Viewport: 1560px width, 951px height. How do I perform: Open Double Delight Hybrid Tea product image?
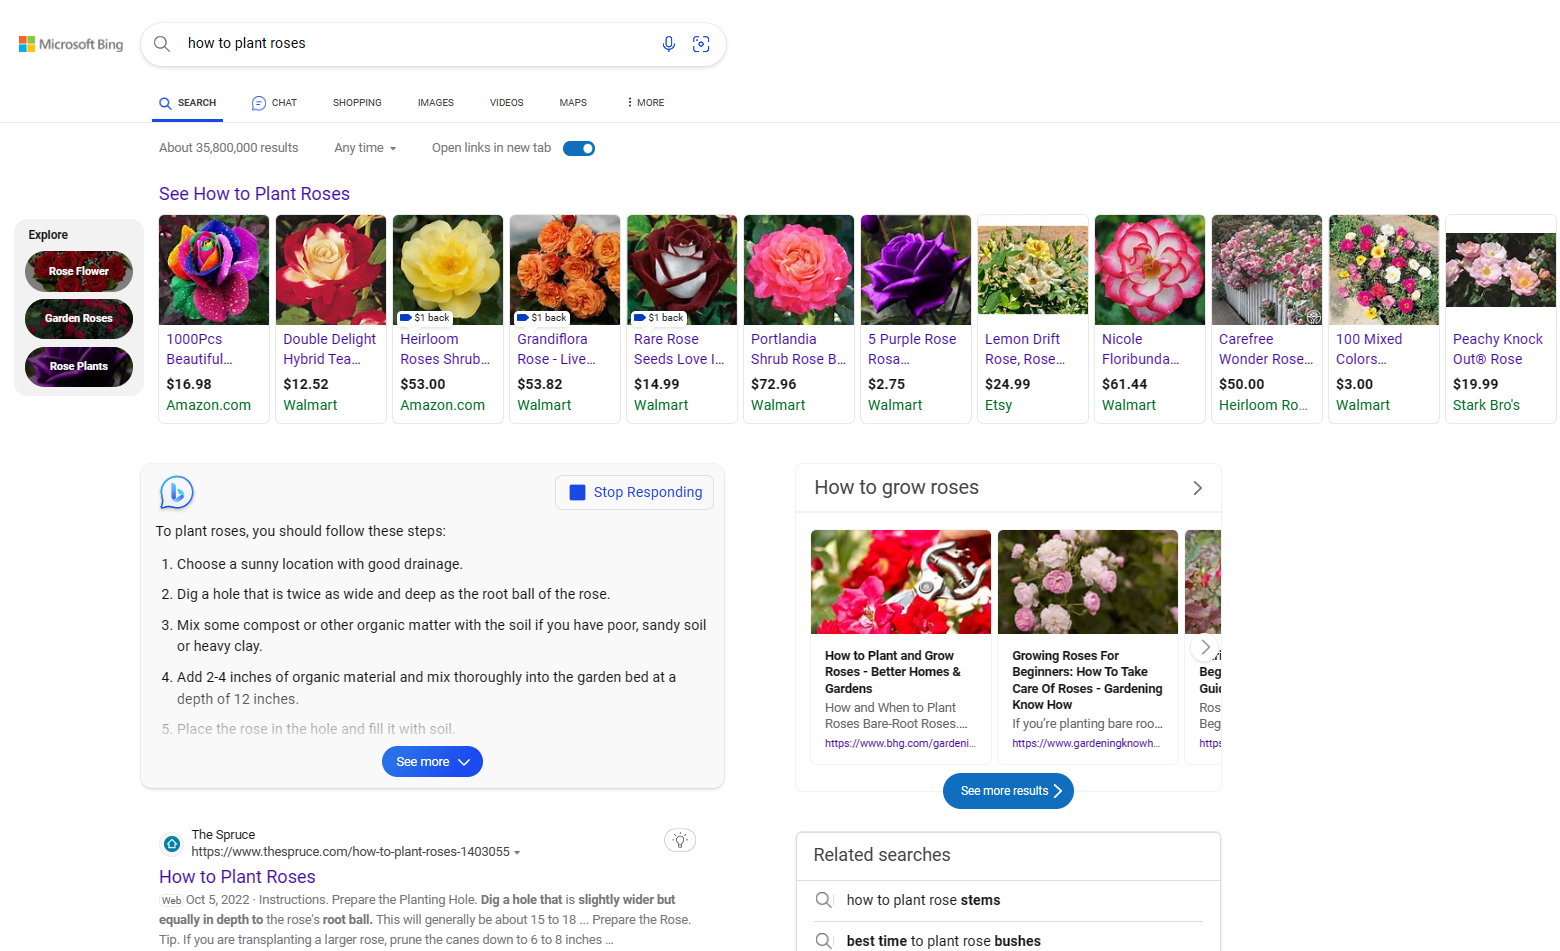tap(331, 270)
